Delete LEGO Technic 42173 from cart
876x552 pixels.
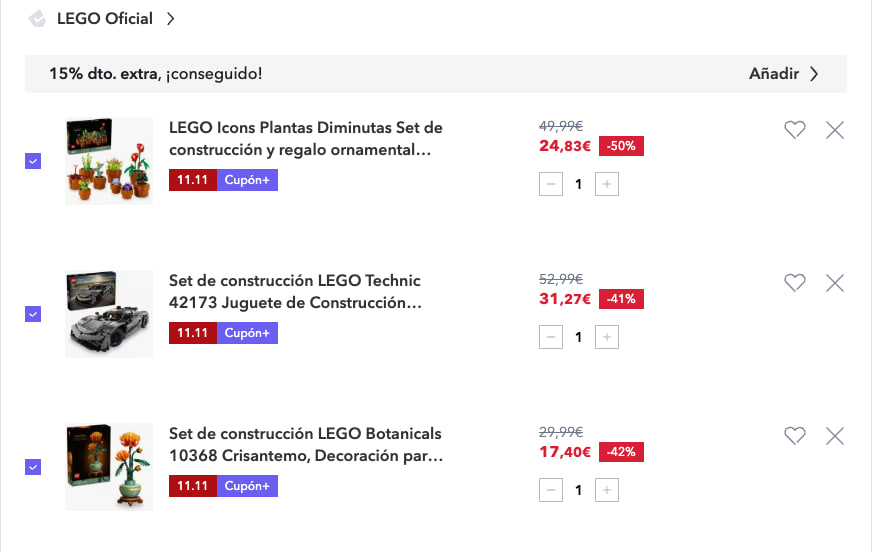[835, 283]
